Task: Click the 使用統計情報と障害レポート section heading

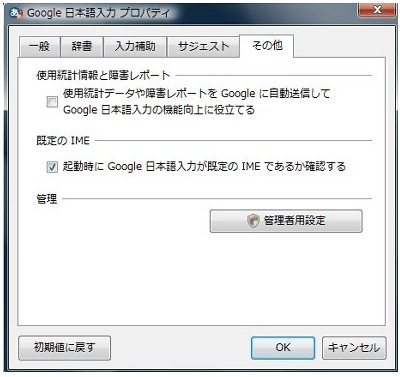Action: point(103,76)
